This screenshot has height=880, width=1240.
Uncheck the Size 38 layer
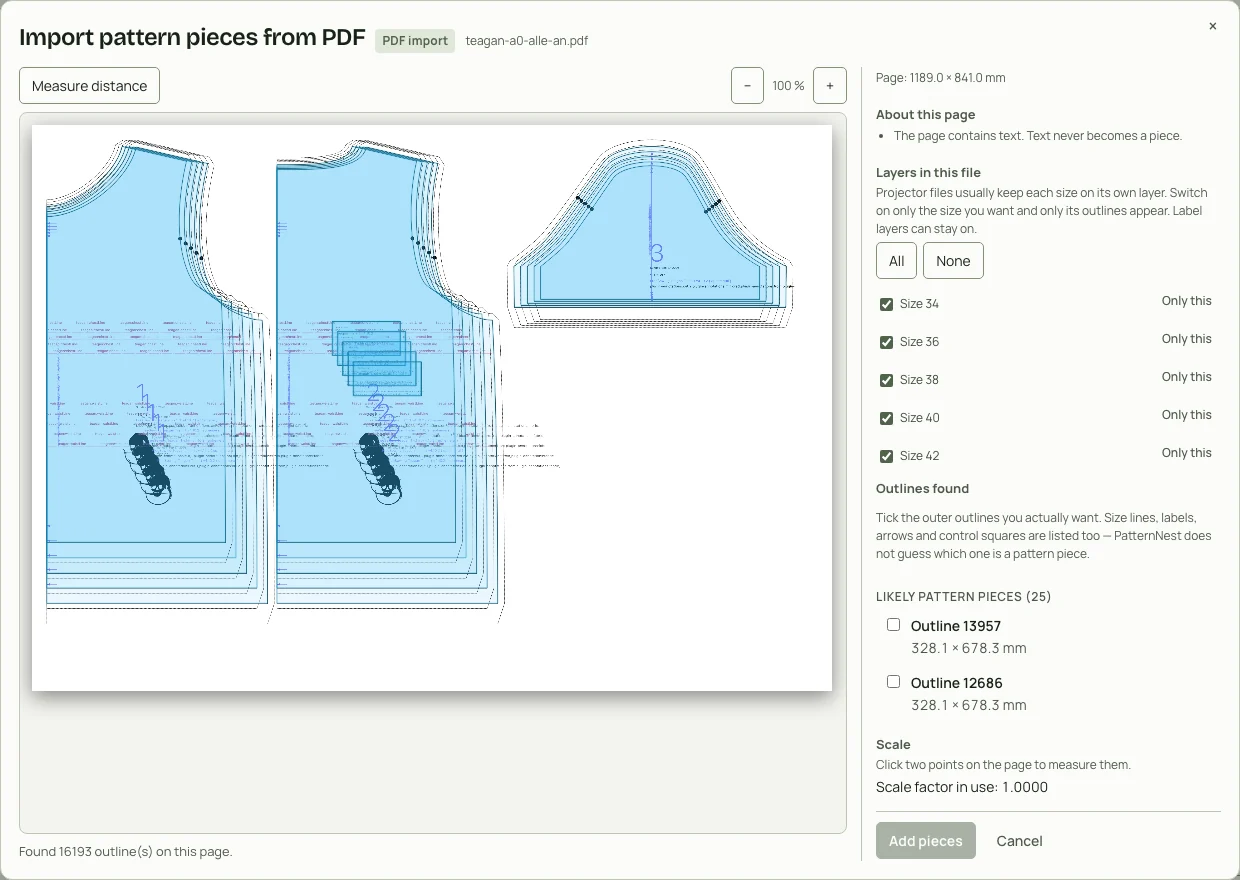click(886, 380)
